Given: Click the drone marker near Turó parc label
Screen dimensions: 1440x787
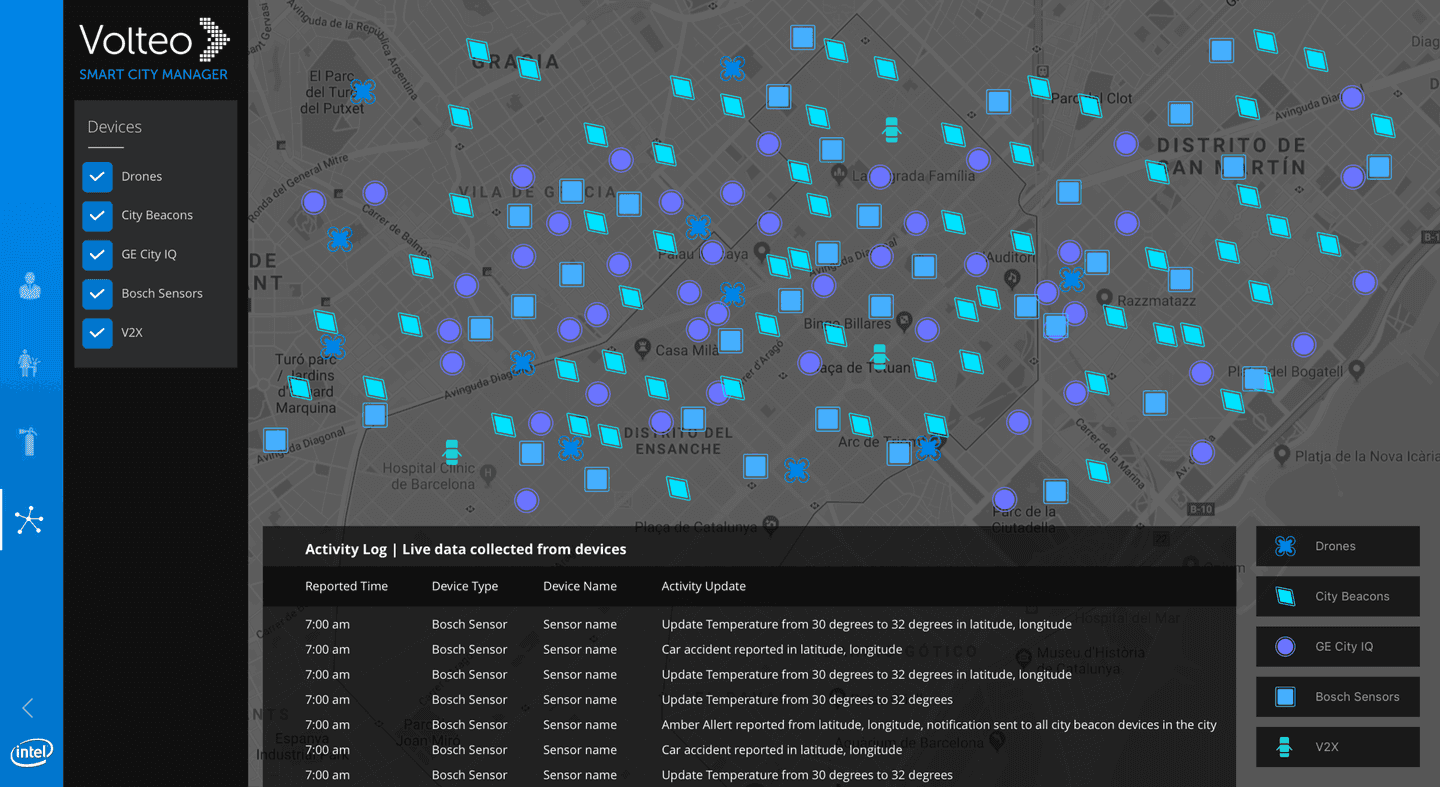Looking at the screenshot, I should point(333,347).
